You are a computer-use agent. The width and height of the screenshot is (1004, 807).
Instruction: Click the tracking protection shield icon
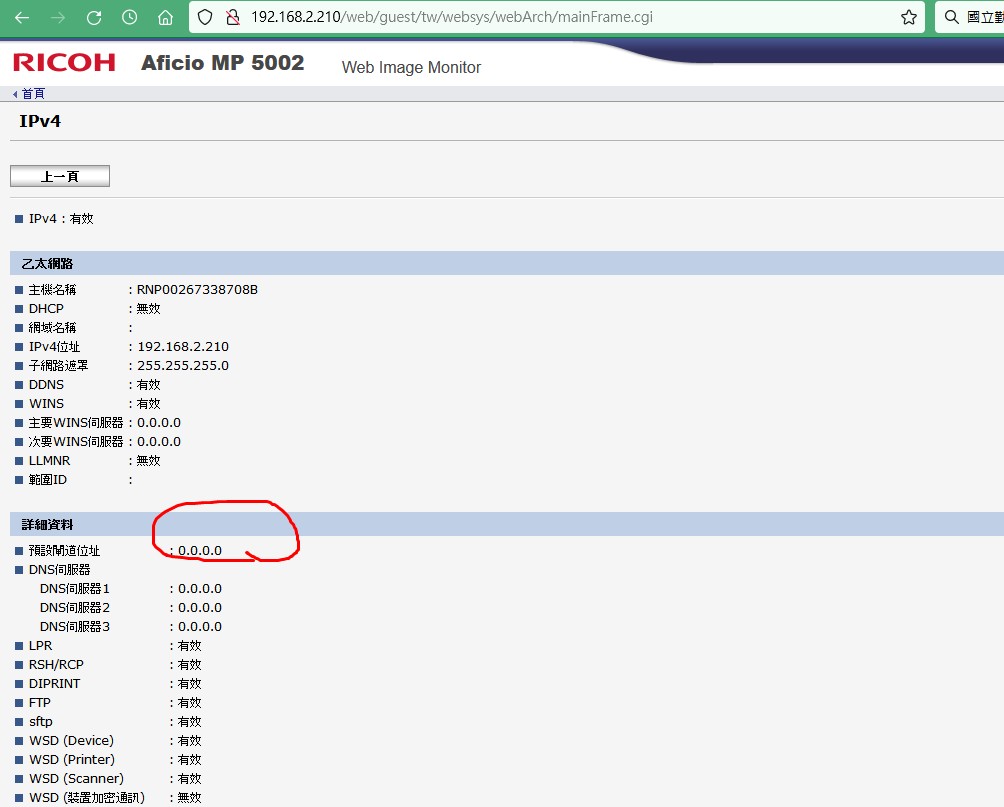pyautogui.click(x=205, y=17)
